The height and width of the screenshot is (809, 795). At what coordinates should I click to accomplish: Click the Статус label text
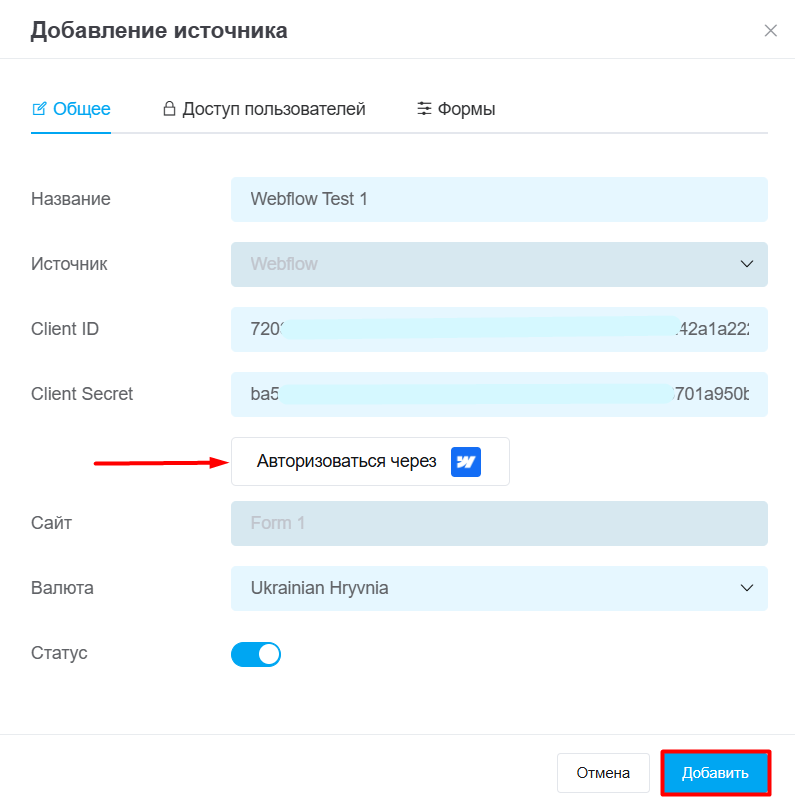tap(60, 653)
